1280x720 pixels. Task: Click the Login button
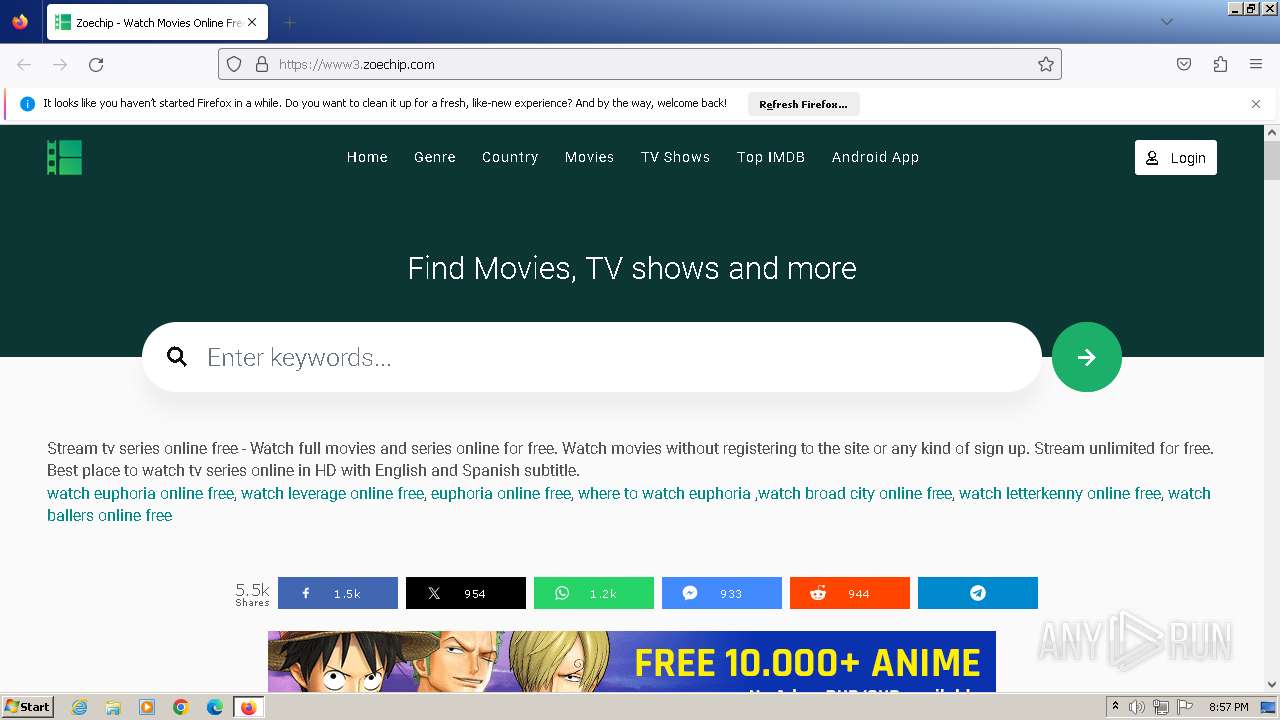click(x=1176, y=157)
